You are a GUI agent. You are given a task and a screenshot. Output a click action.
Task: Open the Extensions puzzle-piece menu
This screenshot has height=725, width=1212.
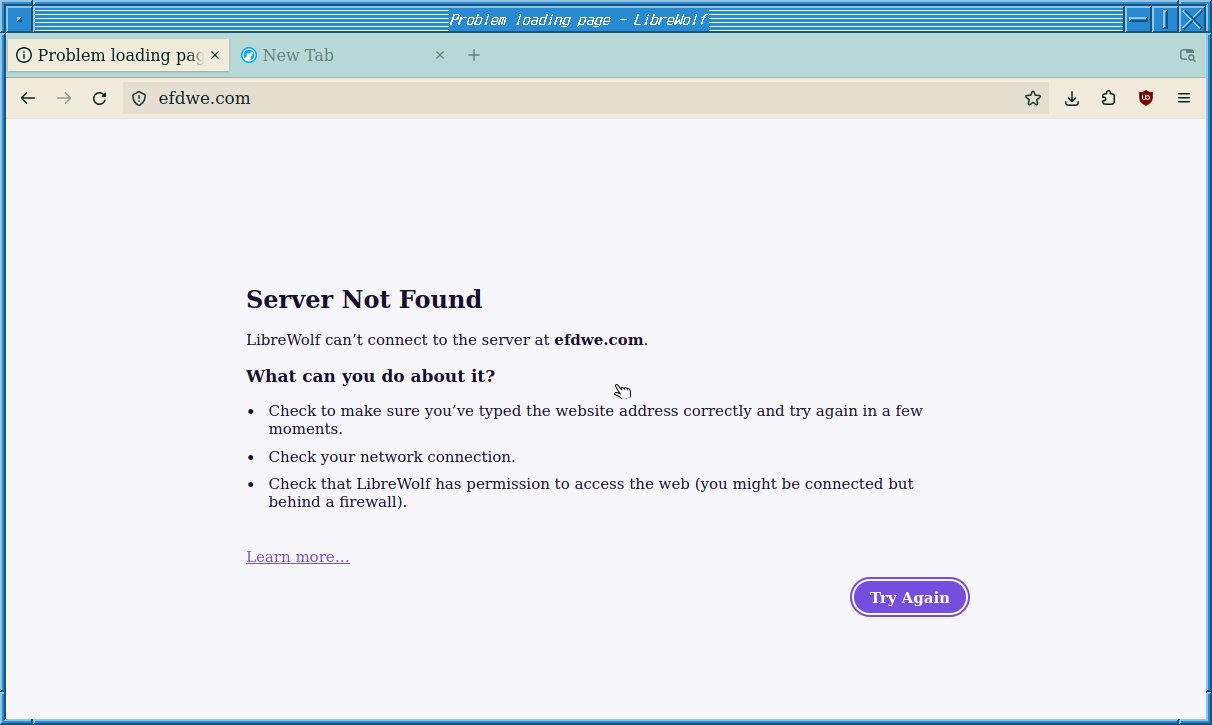point(1109,98)
